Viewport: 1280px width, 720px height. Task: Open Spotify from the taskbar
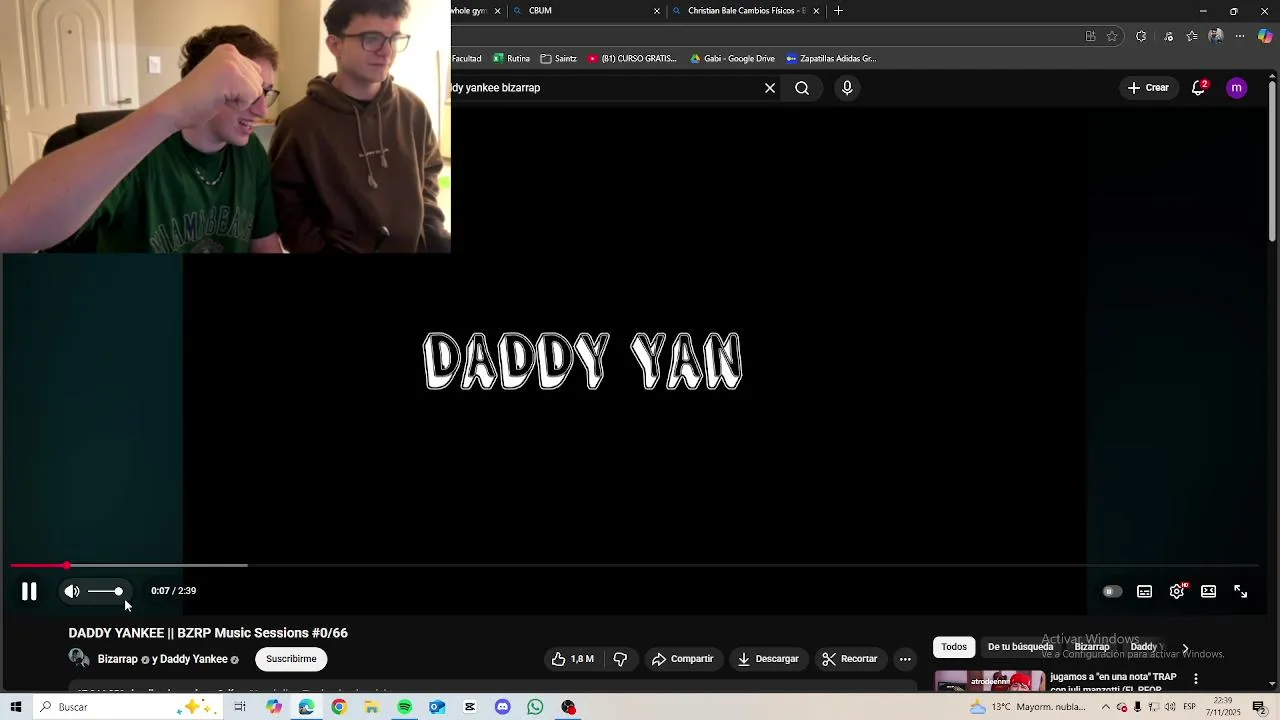[405, 707]
